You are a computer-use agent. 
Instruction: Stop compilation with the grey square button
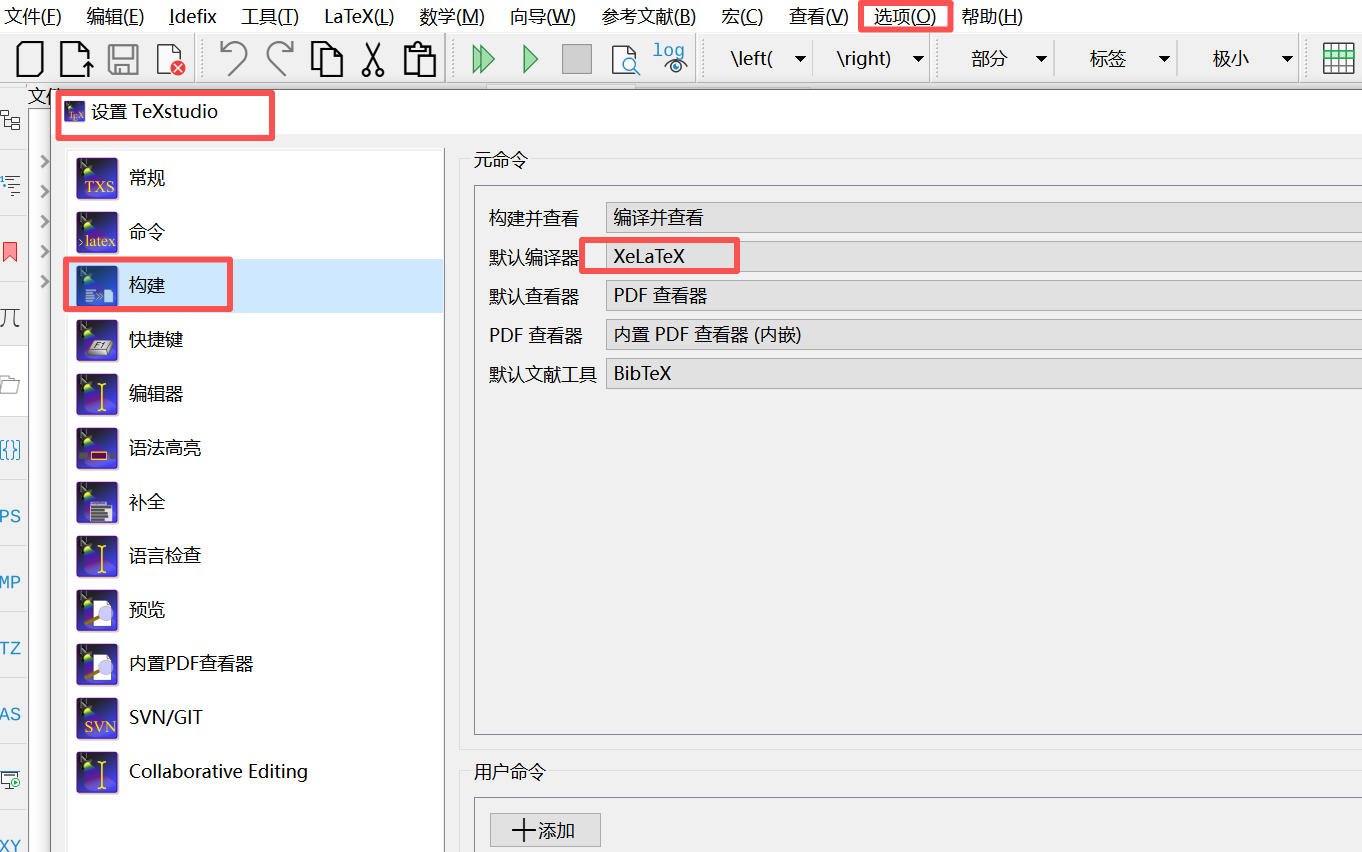pyautogui.click(x=577, y=59)
